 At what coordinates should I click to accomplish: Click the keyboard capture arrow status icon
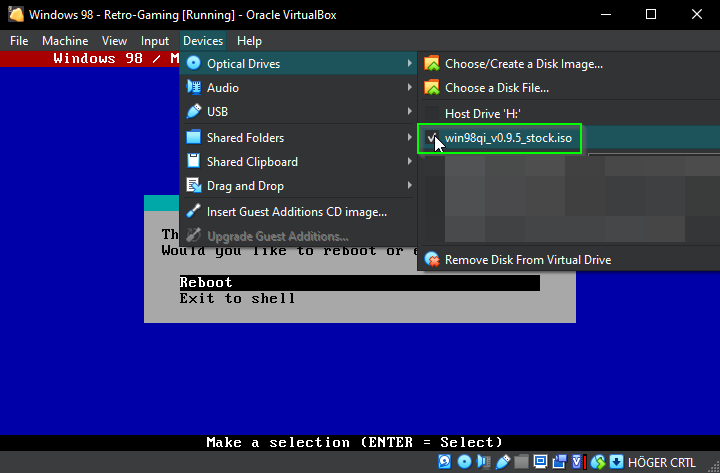click(616, 462)
